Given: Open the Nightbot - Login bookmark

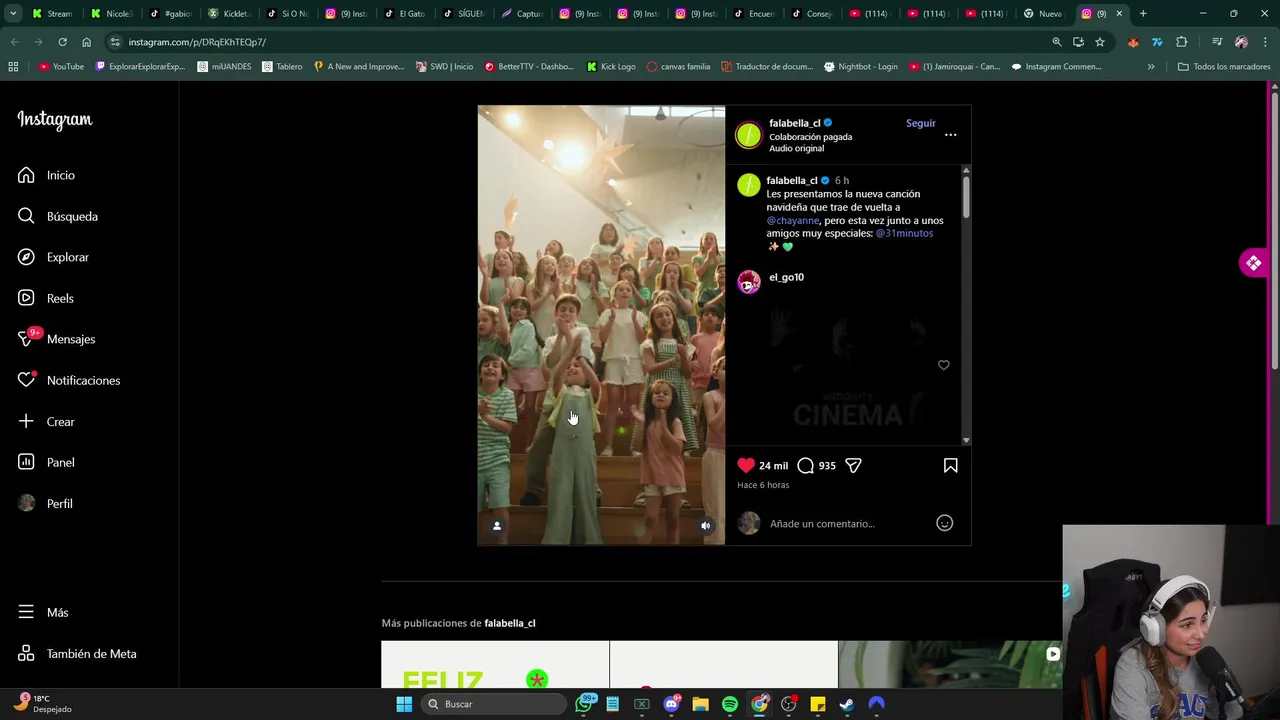Looking at the screenshot, I should 860,67.
